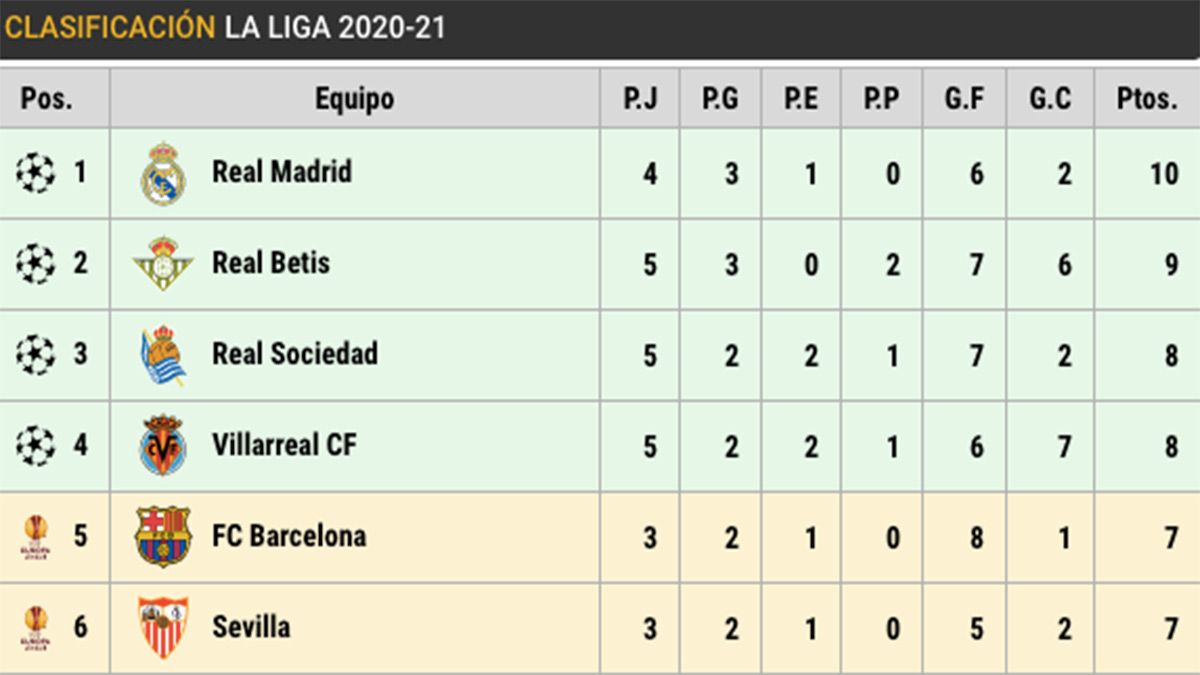Image resolution: width=1200 pixels, height=675 pixels.
Task: Open the Real Madrid team name
Action: tap(282, 172)
